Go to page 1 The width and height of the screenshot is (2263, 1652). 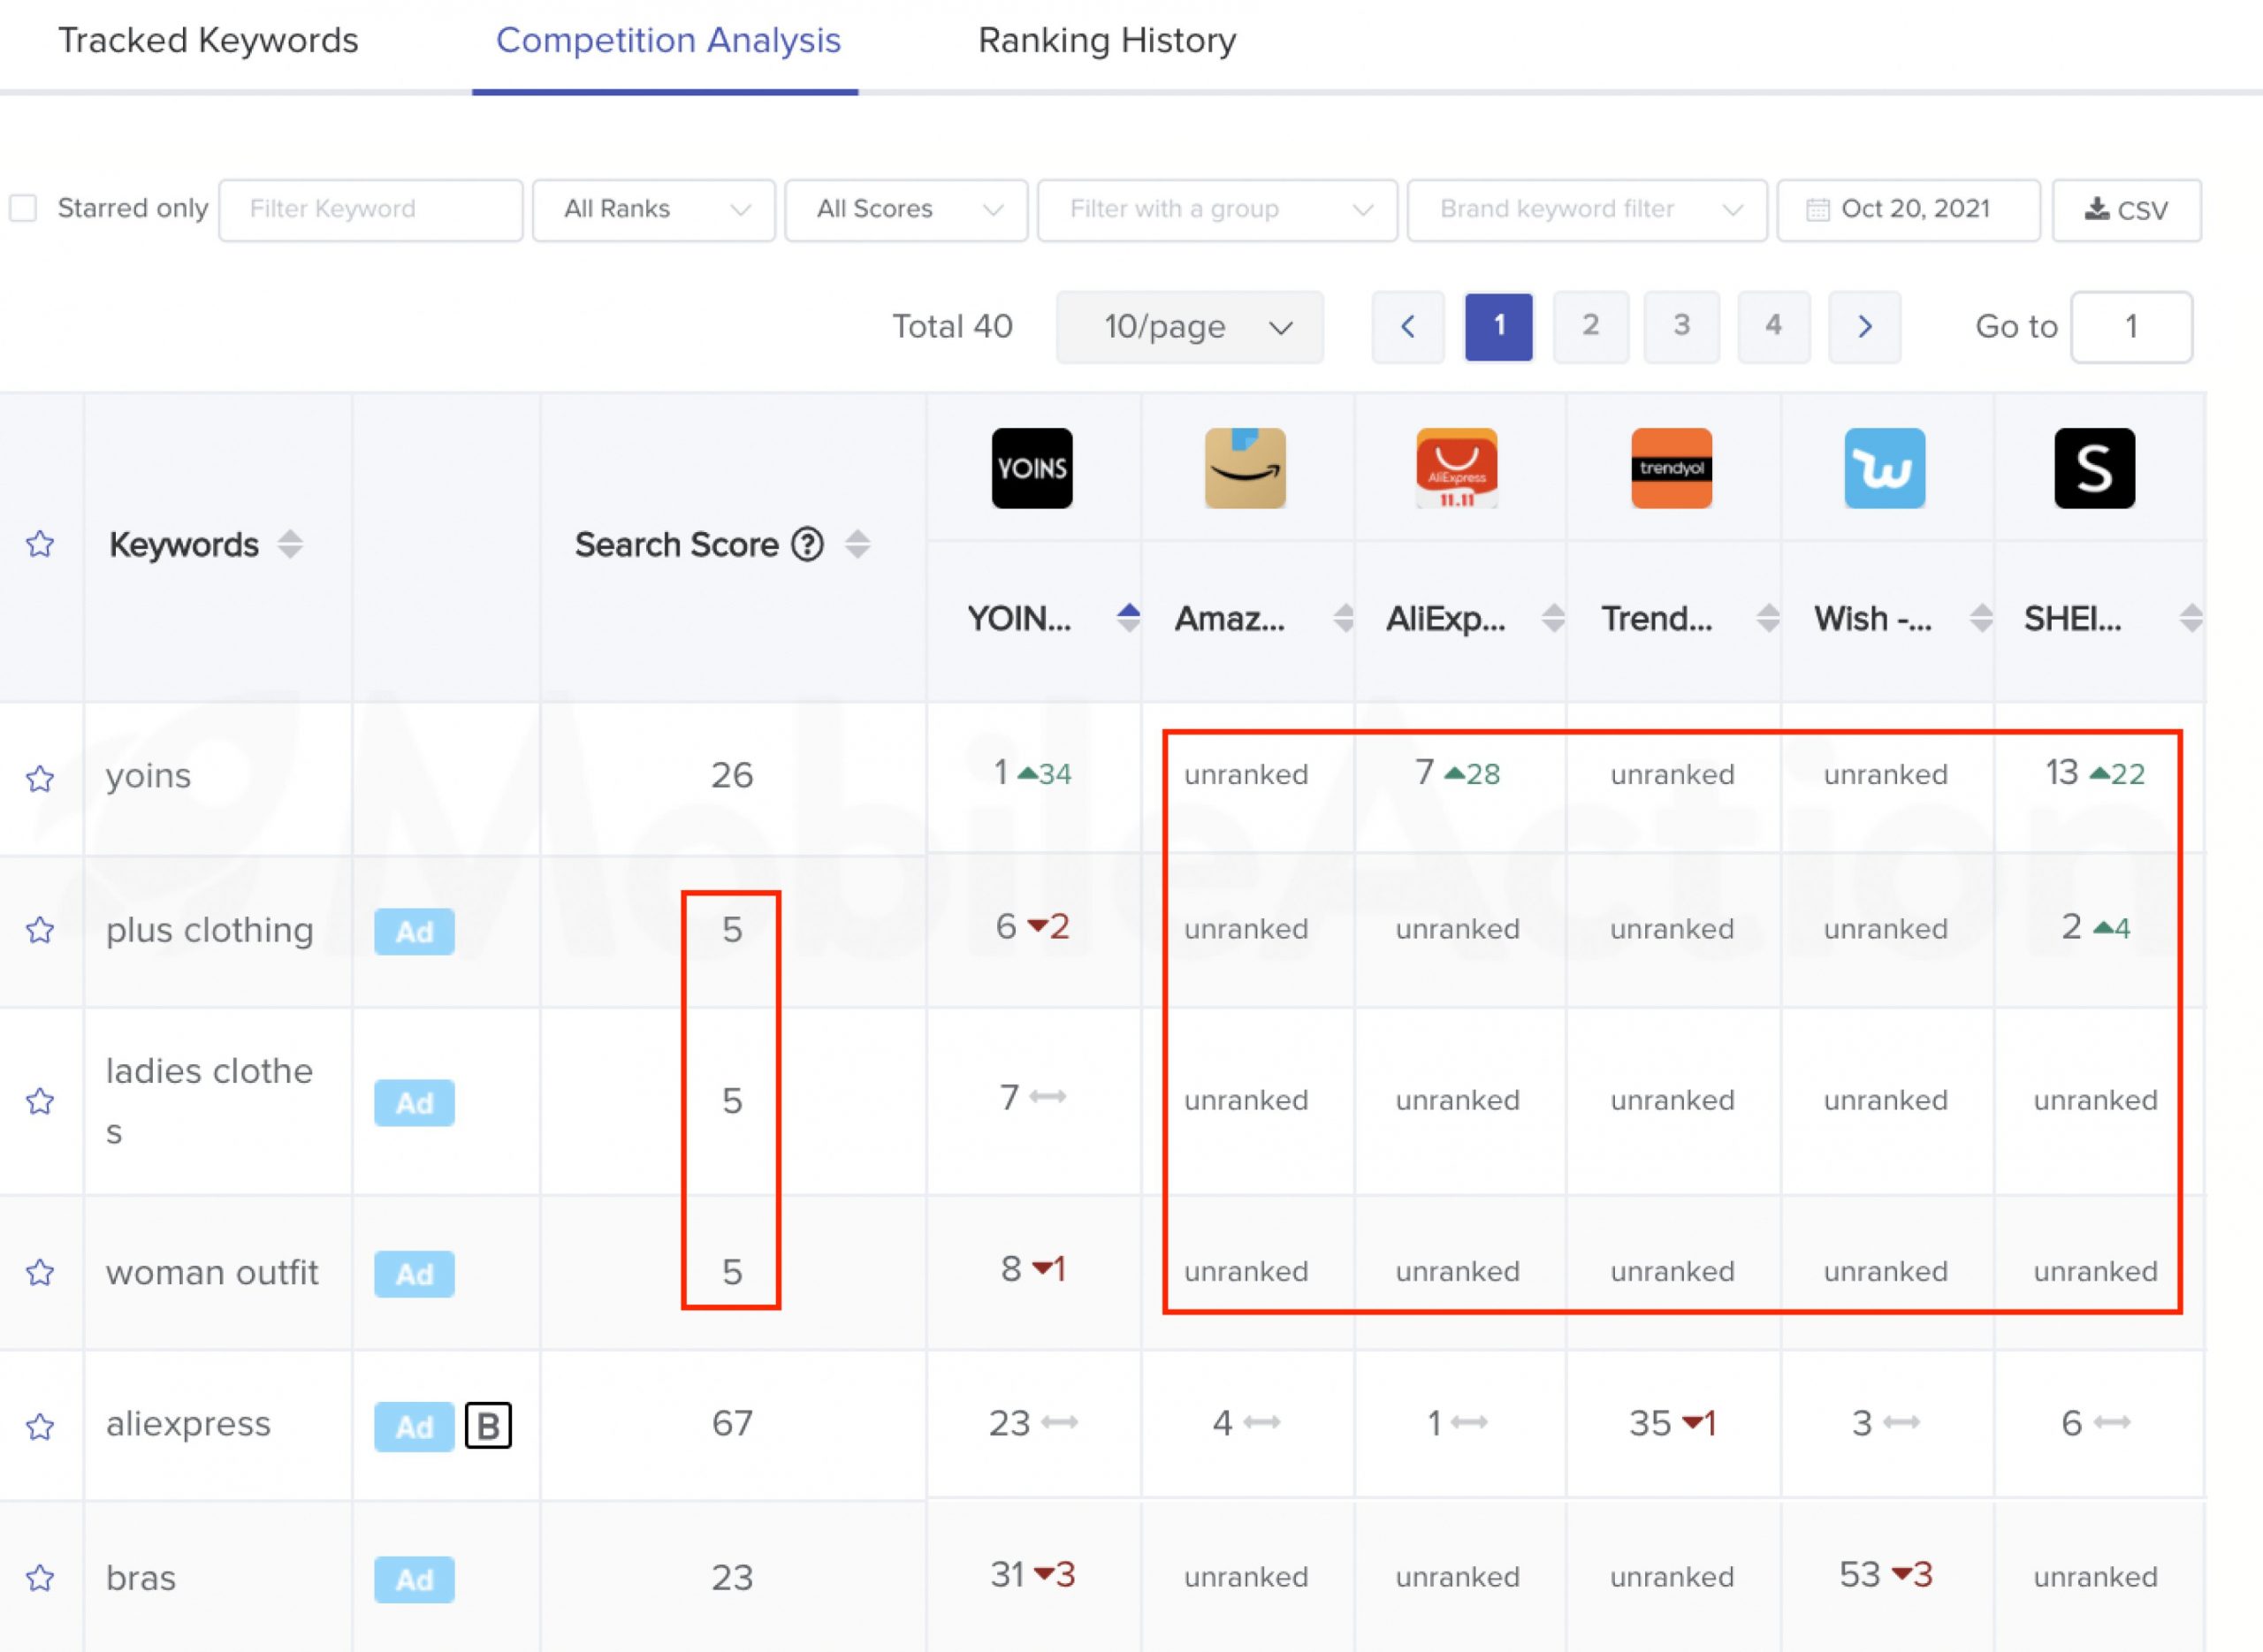point(1499,327)
